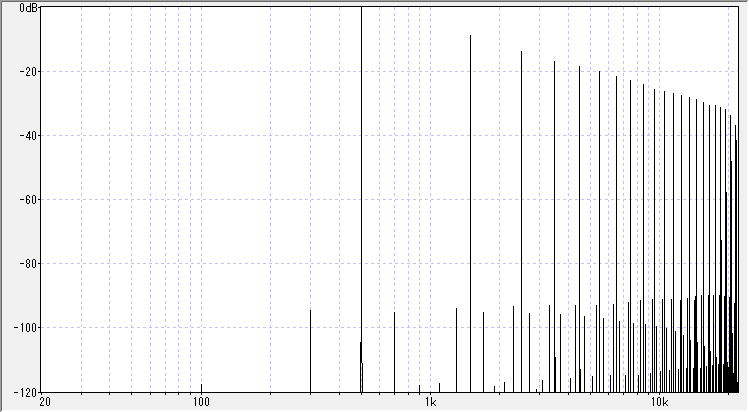Click the -20 level axis label
Screen dimensions: 749x412
click(x=28, y=72)
